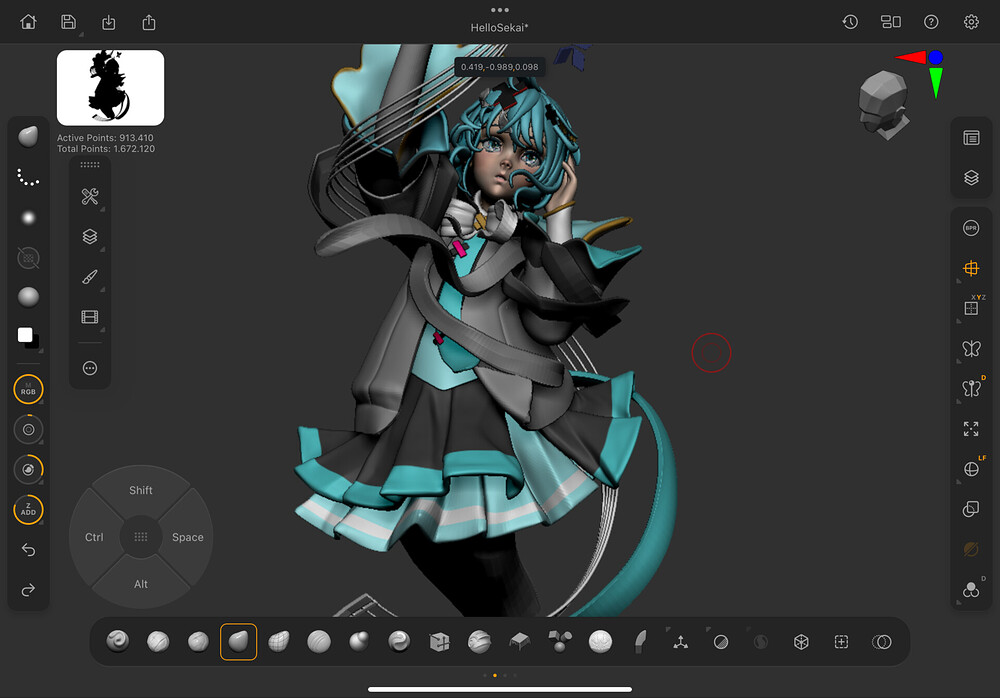This screenshot has height=698, width=1000.
Task: Select the grid mesh brush
Action: point(279,641)
